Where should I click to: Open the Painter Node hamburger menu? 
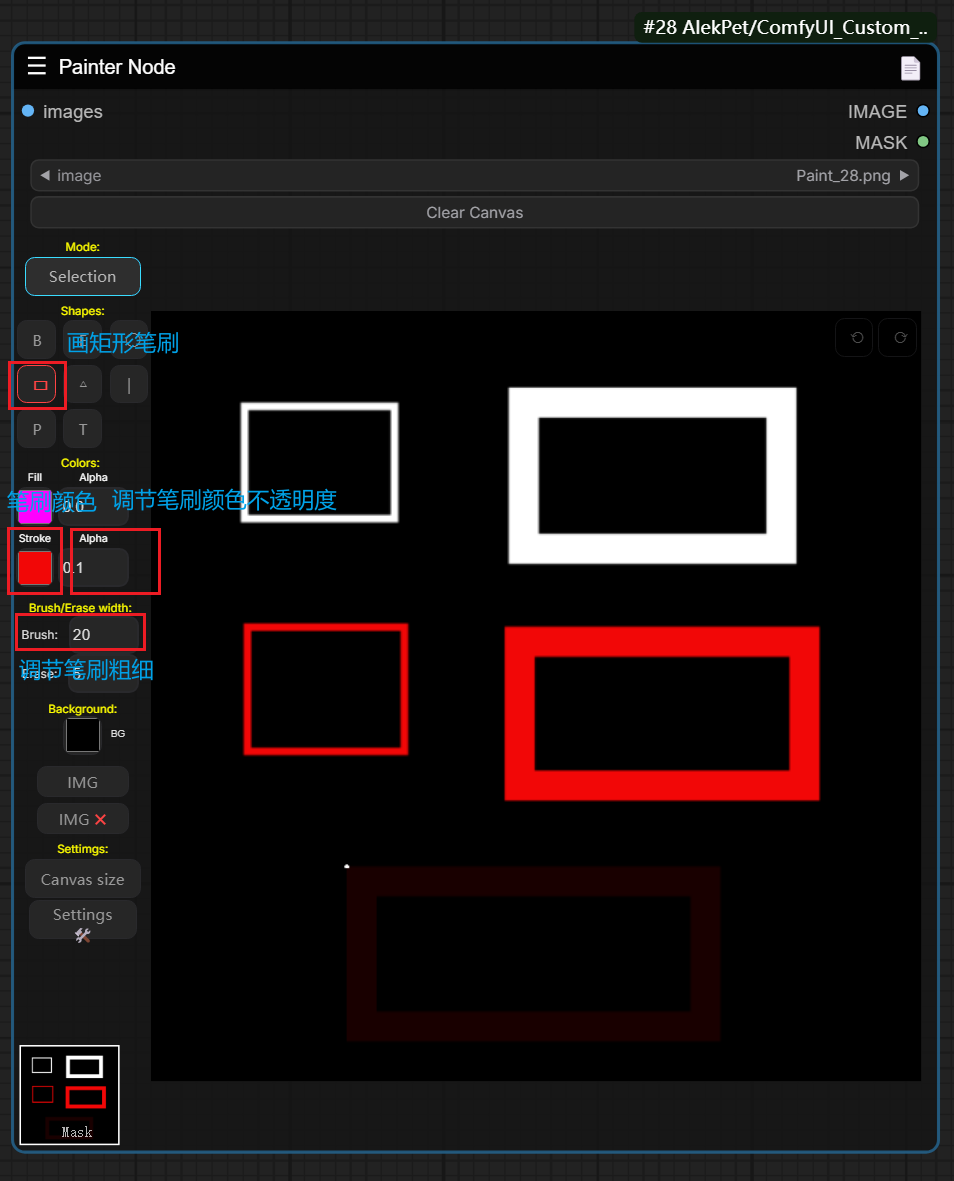(37, 67)
